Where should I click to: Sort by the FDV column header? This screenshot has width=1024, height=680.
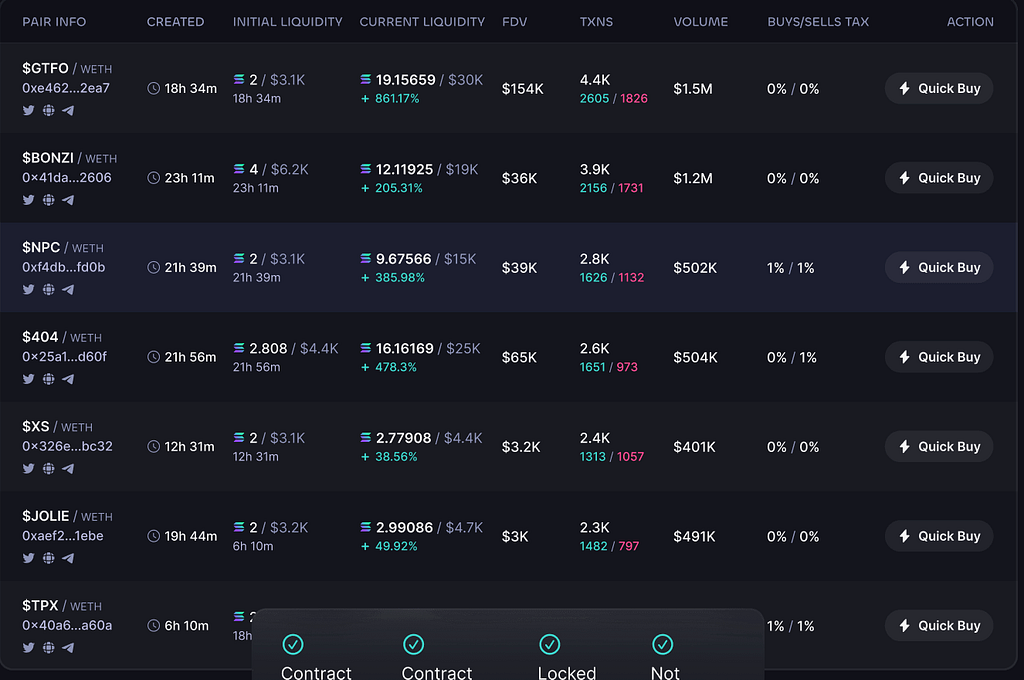tap(514, 22)
